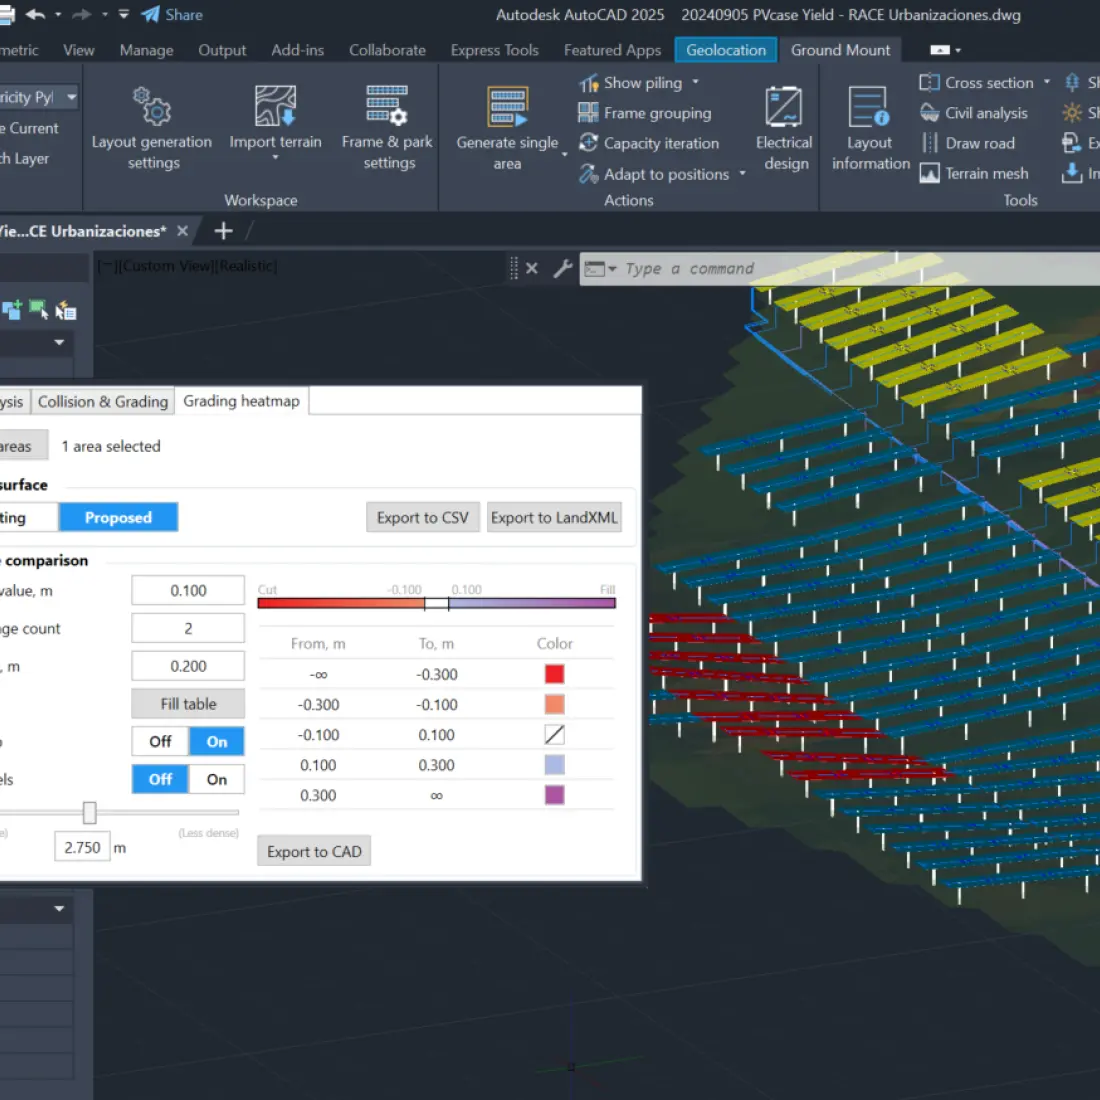Click the command line drag handle
This screenshot has width=1100, height=1100.
click(514, 269)
